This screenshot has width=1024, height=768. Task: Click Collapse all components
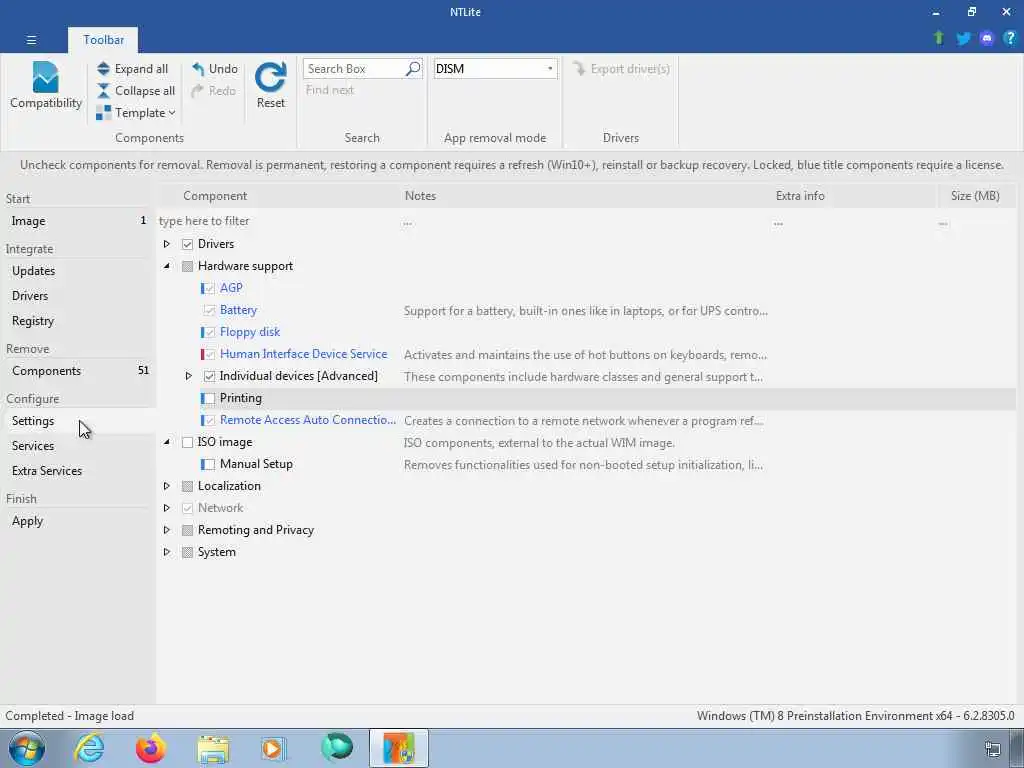coord(136,91)
